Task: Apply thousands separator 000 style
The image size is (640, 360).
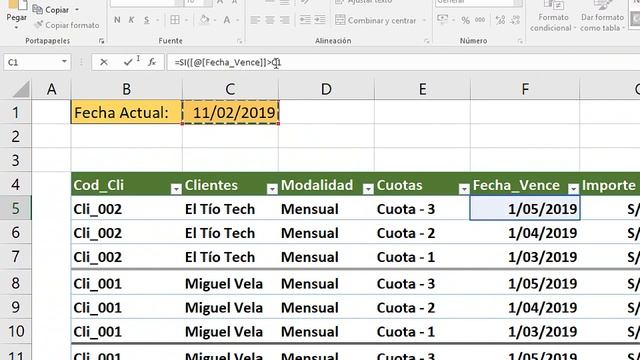Action: click(x=480, y=20)
